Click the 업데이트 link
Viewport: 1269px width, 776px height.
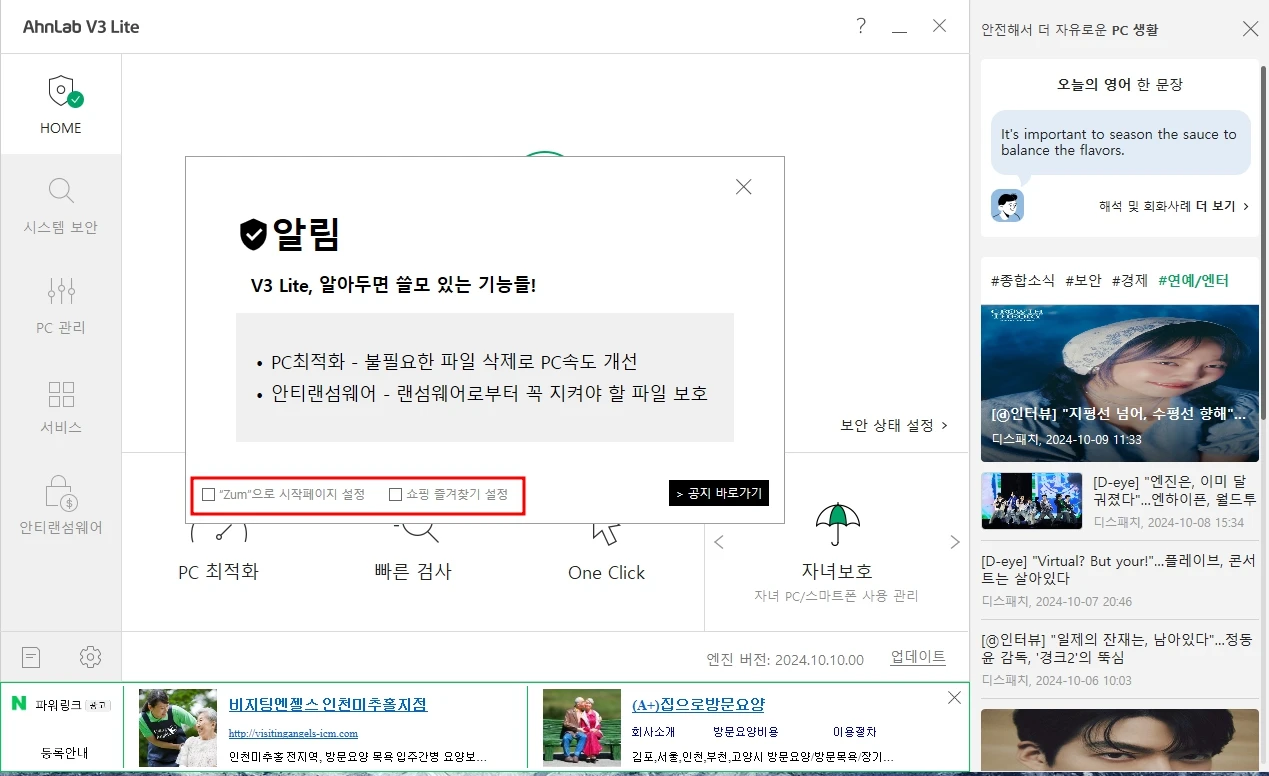(918, 657)
